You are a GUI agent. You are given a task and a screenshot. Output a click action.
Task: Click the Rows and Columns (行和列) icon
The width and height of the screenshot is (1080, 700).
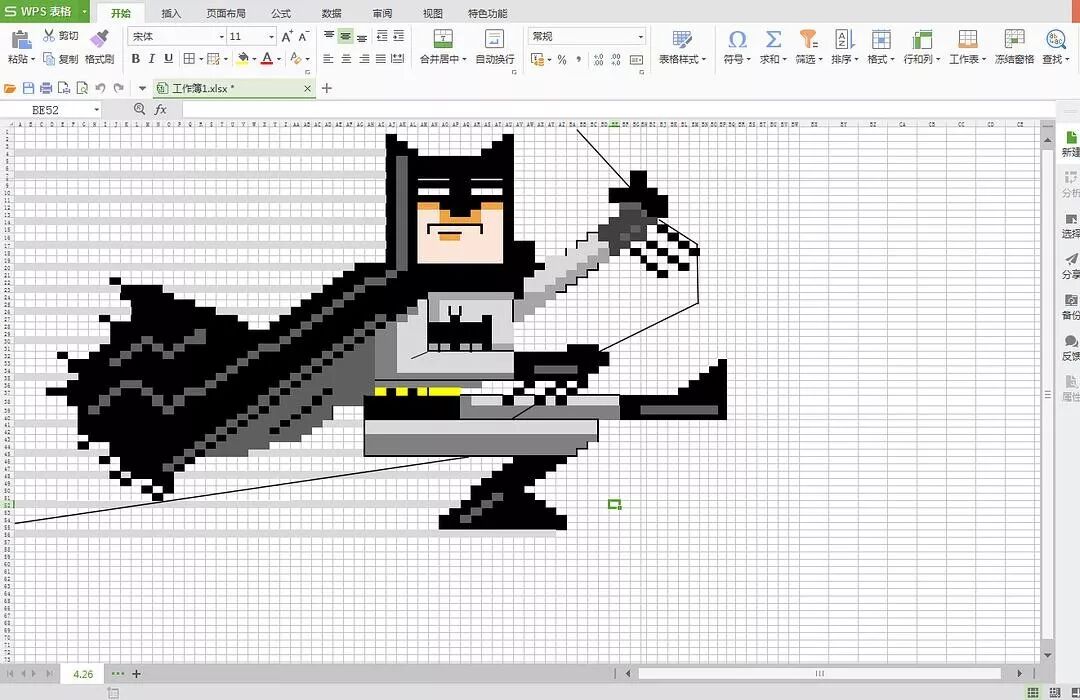click(922, 39)
